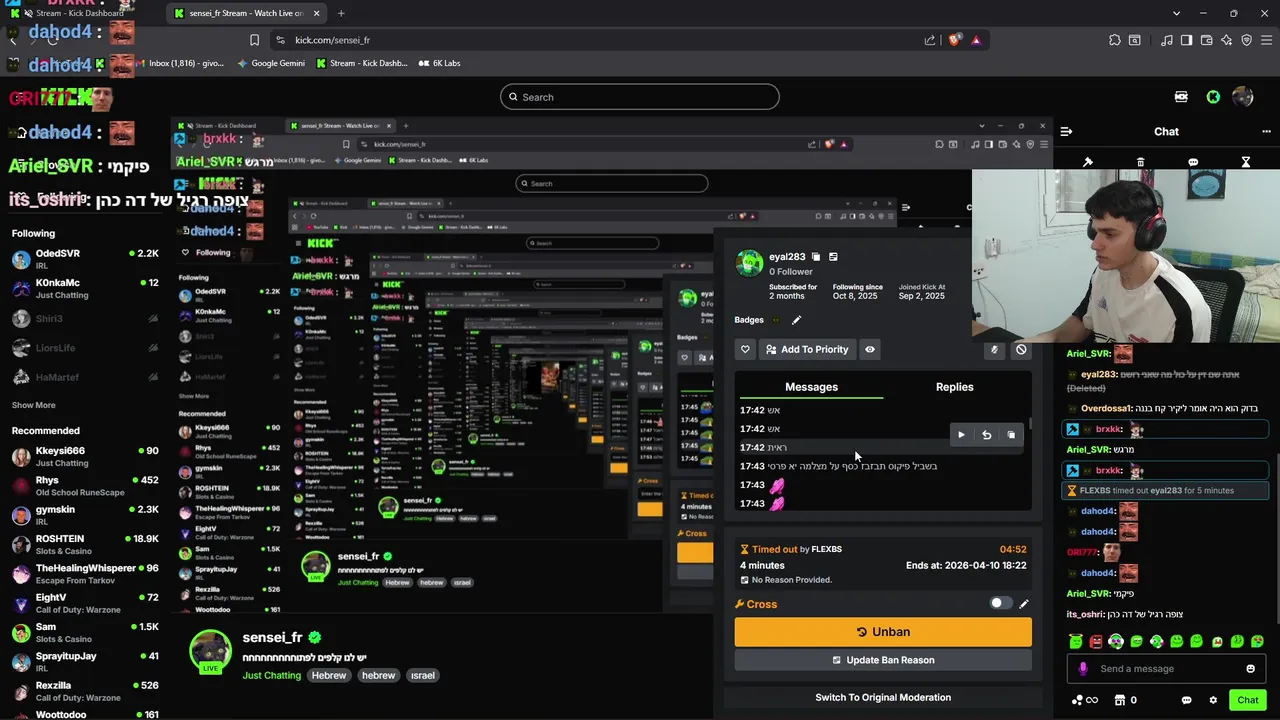
Task: Open eyal283's avatar in the user panel
Action: tap(749, 263)
